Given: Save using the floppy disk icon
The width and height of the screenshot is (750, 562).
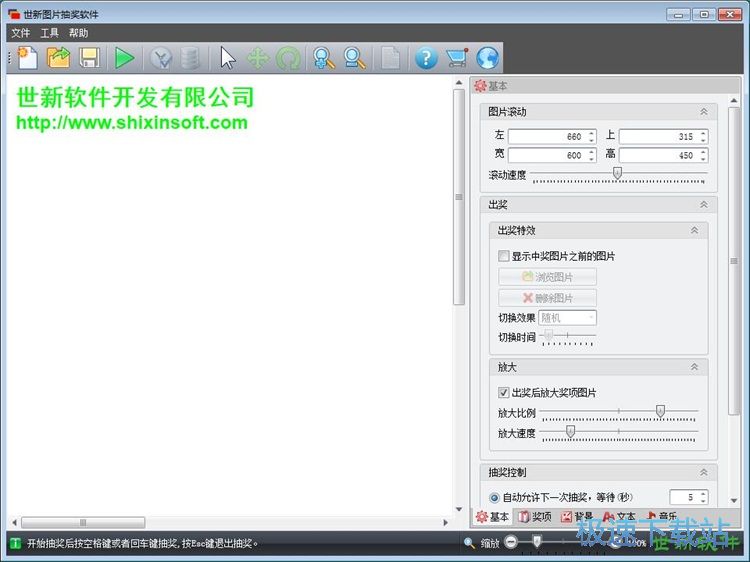Looking at the screenshot, I should coord(89,58).
